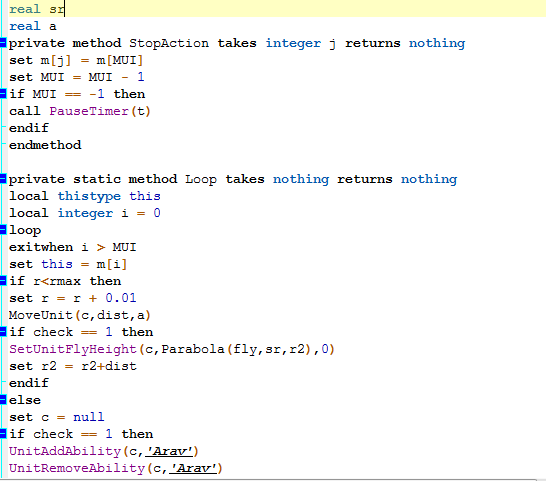Click the 'real a' declaration line
The height and width of the screenshot is (481, 546).
point(33,26)
